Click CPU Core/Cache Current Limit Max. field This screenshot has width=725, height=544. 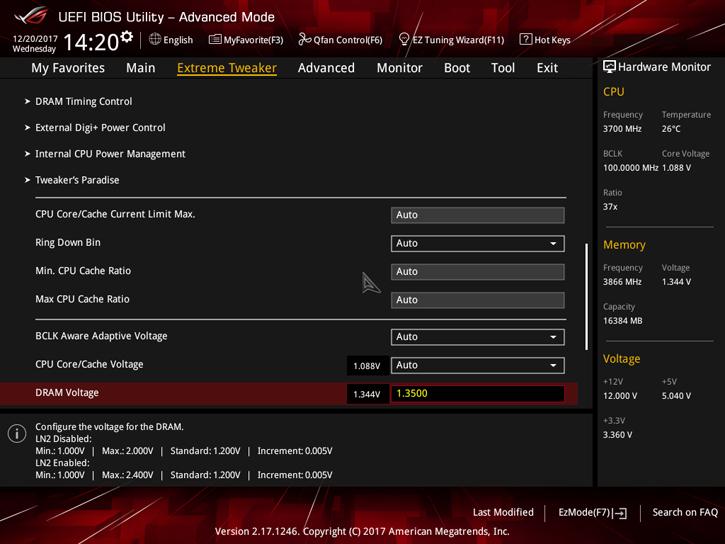pyautogui.click(x=478, y=215)
